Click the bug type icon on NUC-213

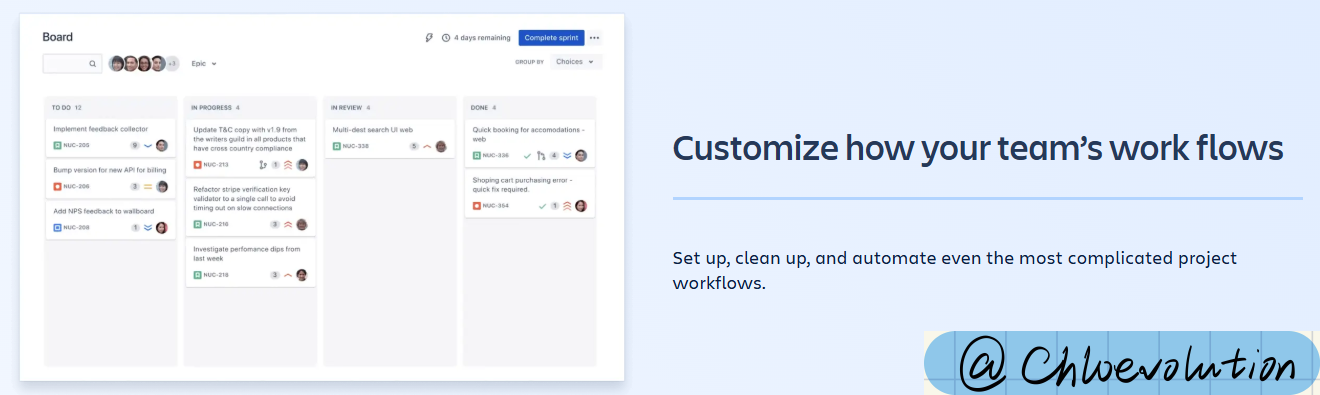(197, 164)
